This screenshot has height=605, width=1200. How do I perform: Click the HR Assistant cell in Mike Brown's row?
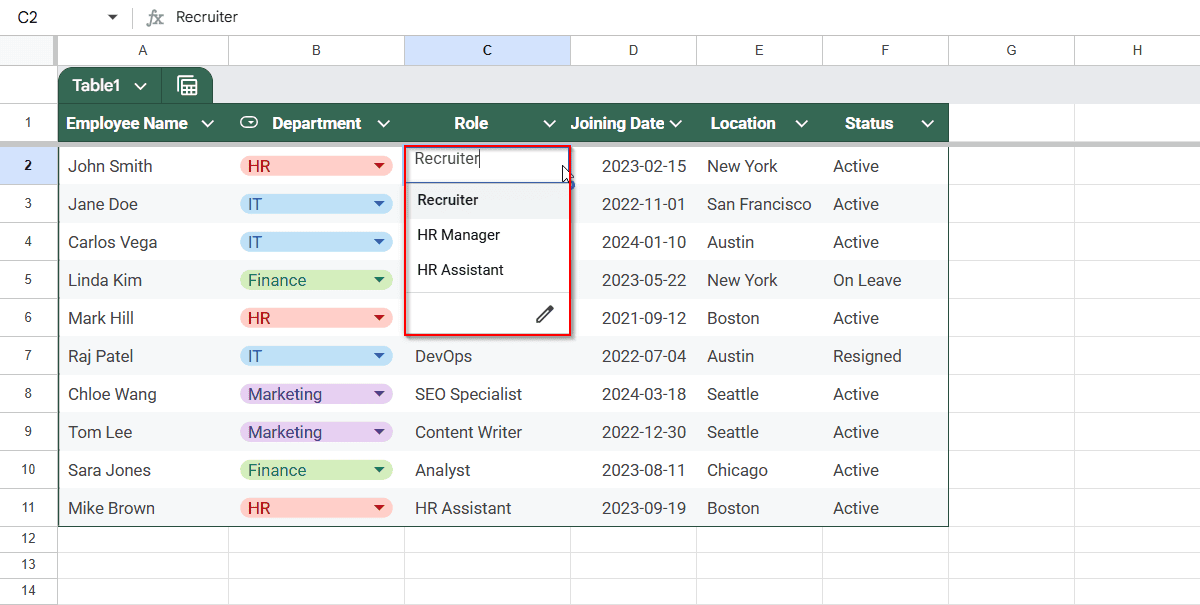coord(487,508)
